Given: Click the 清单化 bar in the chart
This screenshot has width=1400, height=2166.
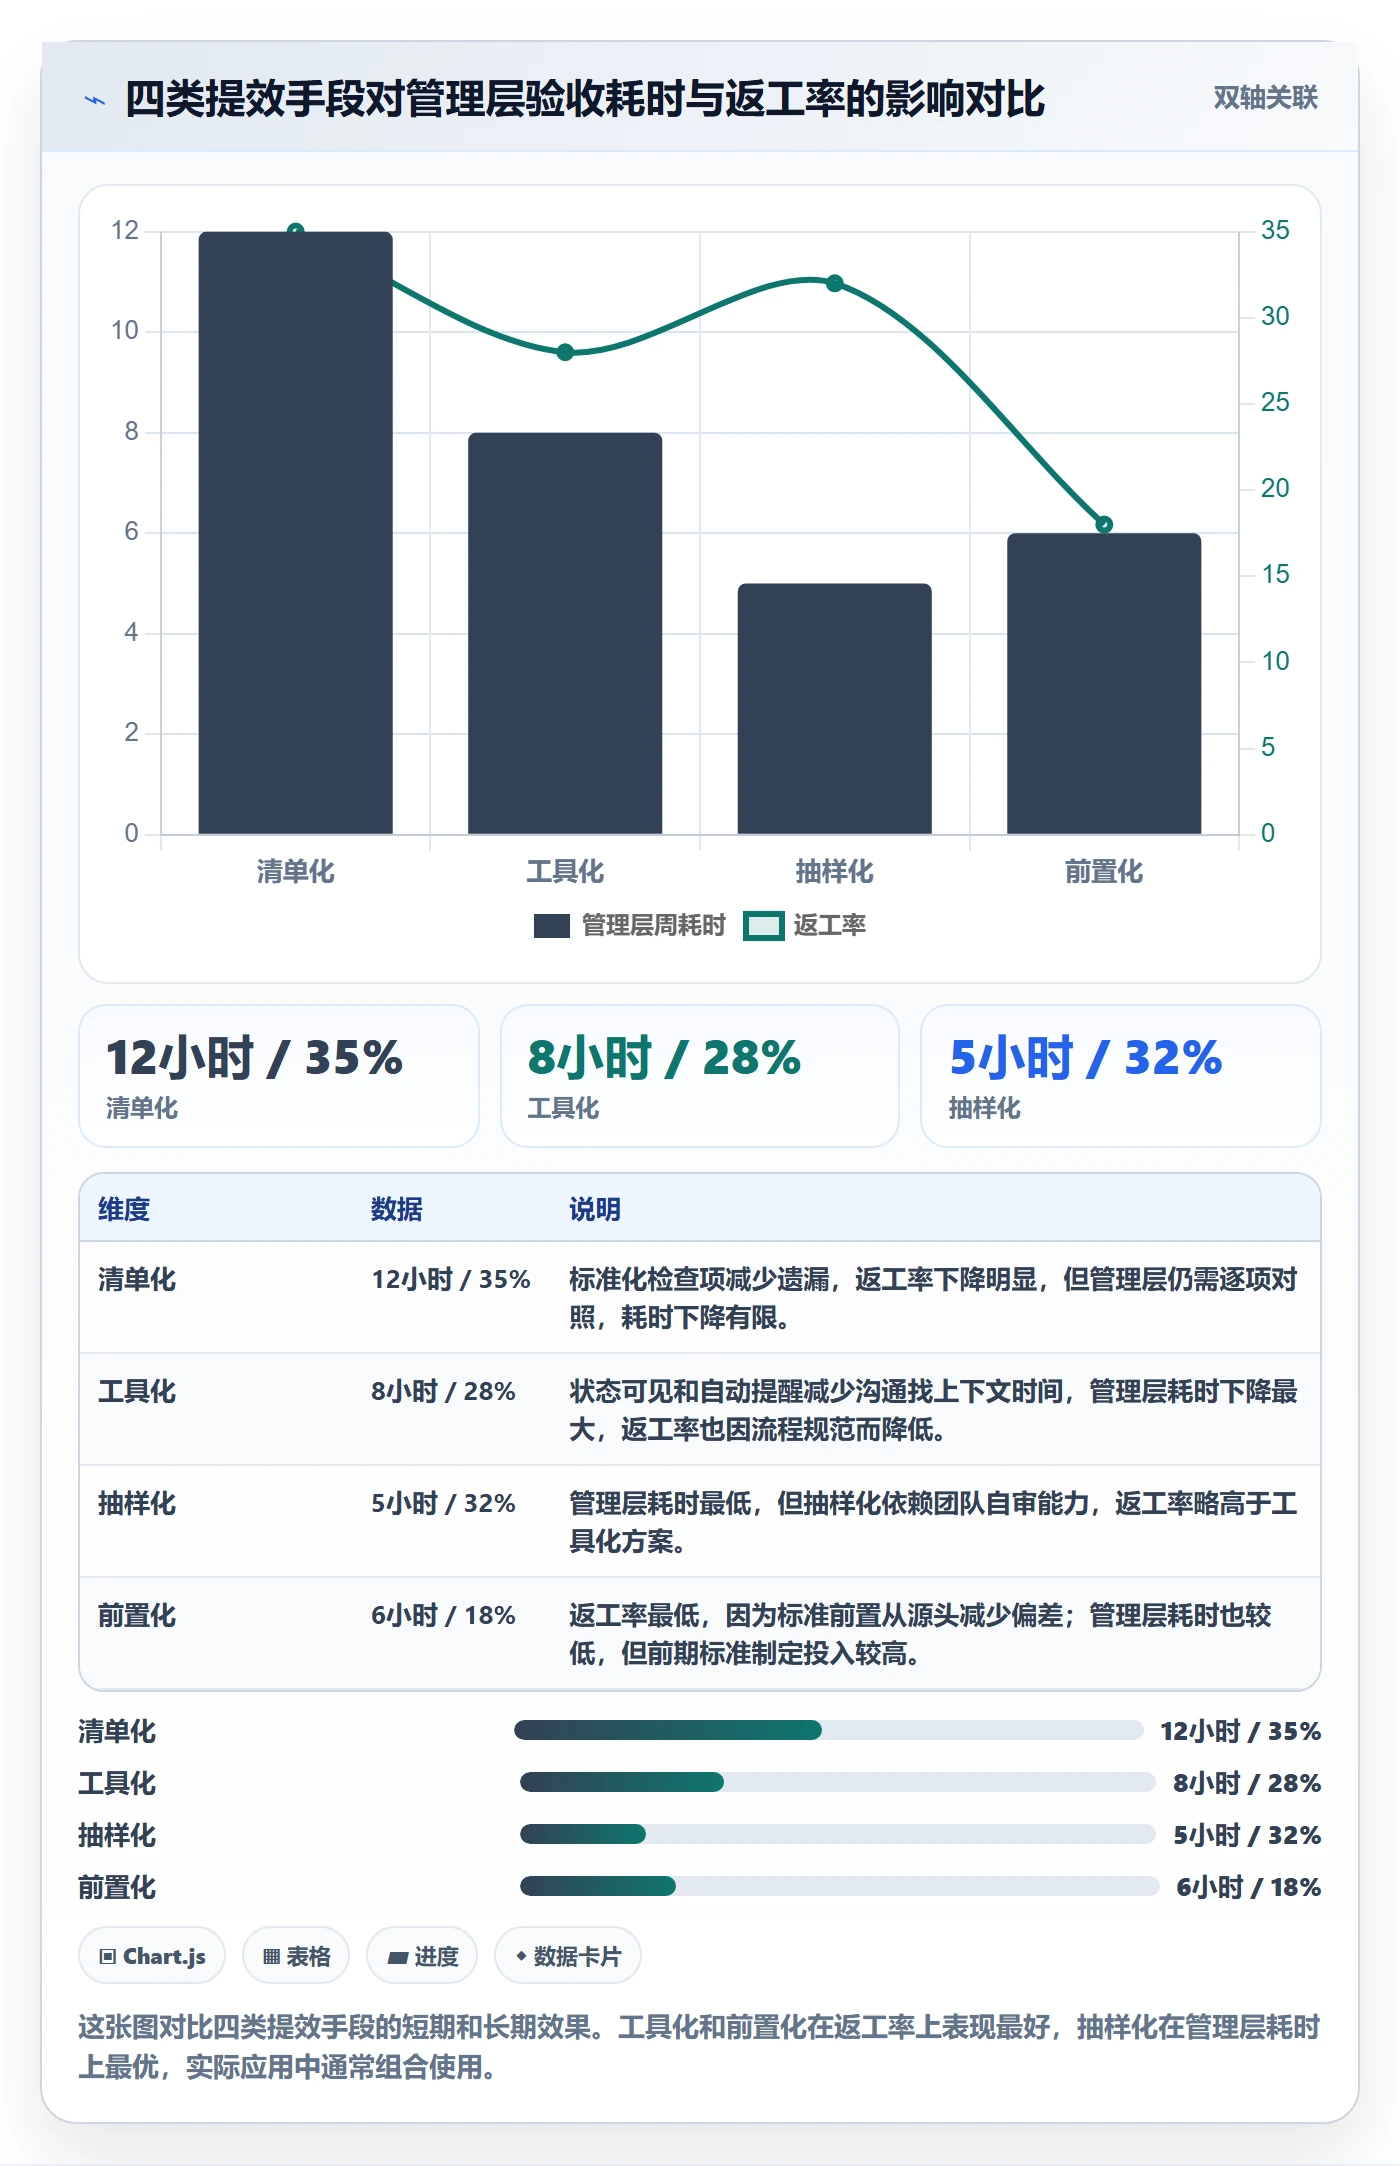Looking at the screenshot, I should tap(296, 533).
